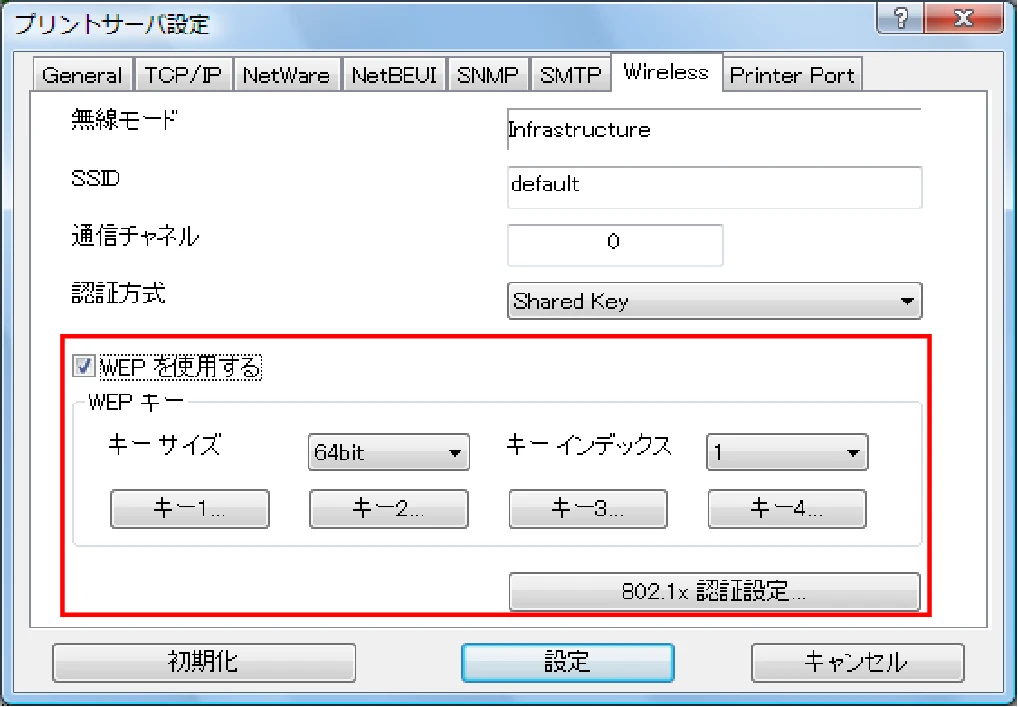The height and width of the screenshot is (707, 1018).
Task: Open the キー インデックス dropdown
Action: (x=787, y=452)
